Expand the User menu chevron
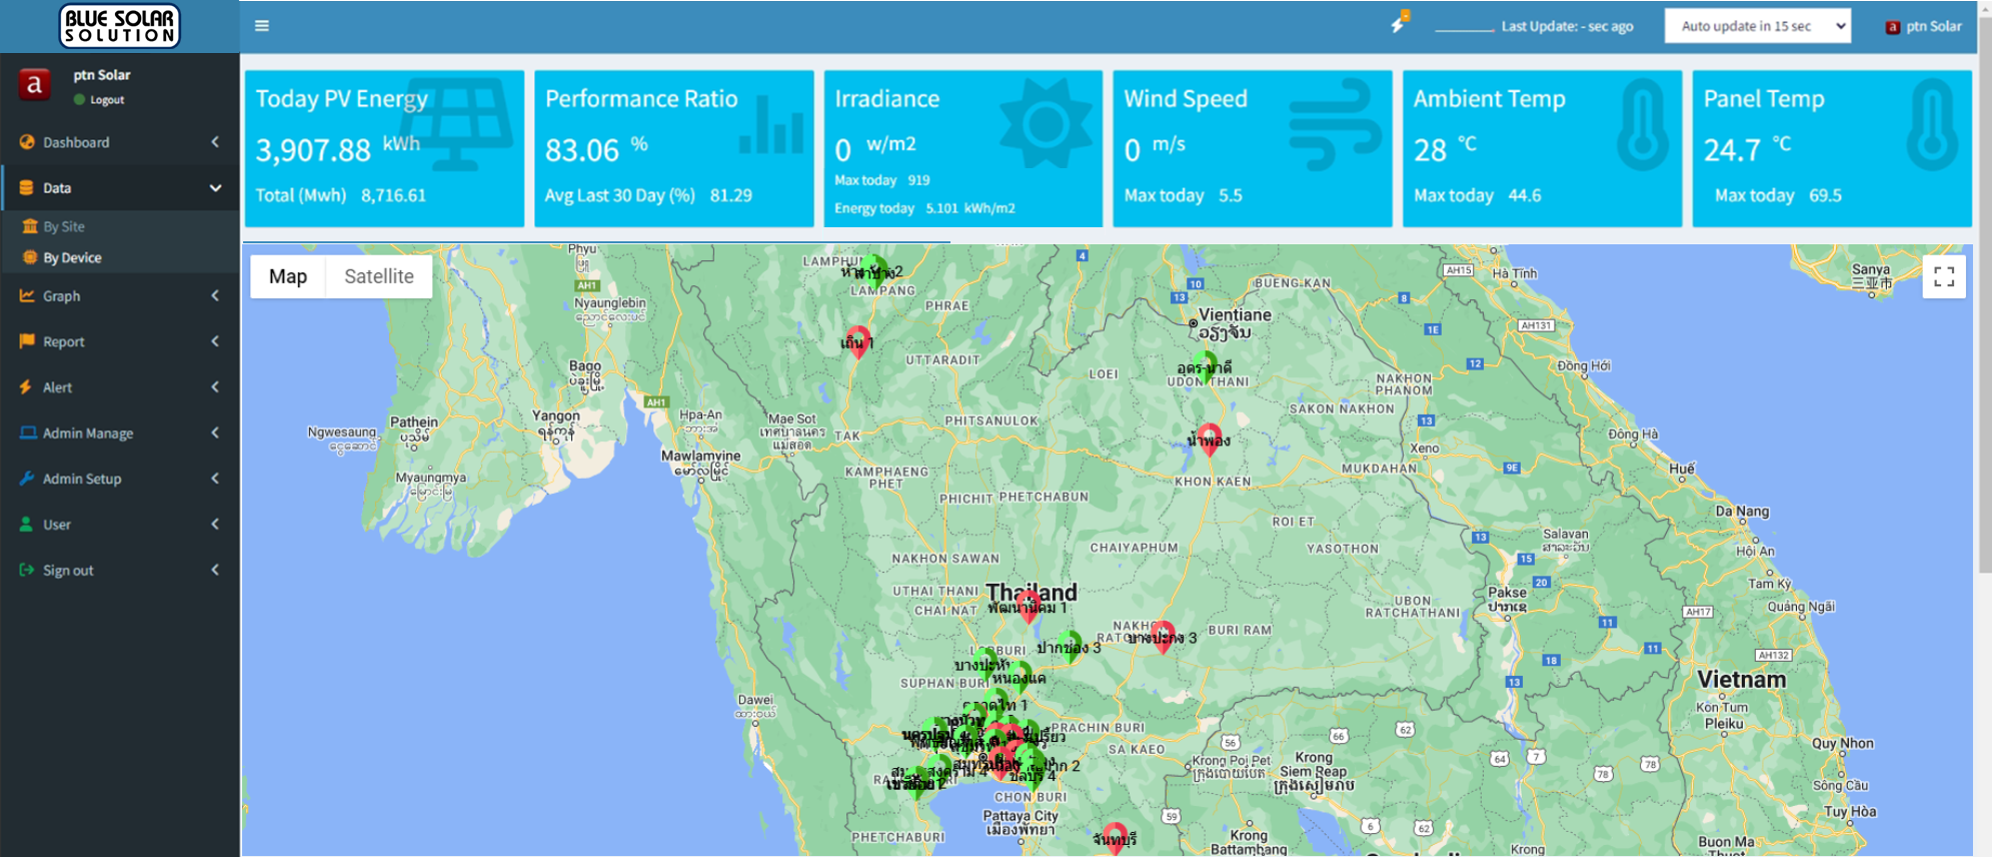 click(x=215, y=524)
